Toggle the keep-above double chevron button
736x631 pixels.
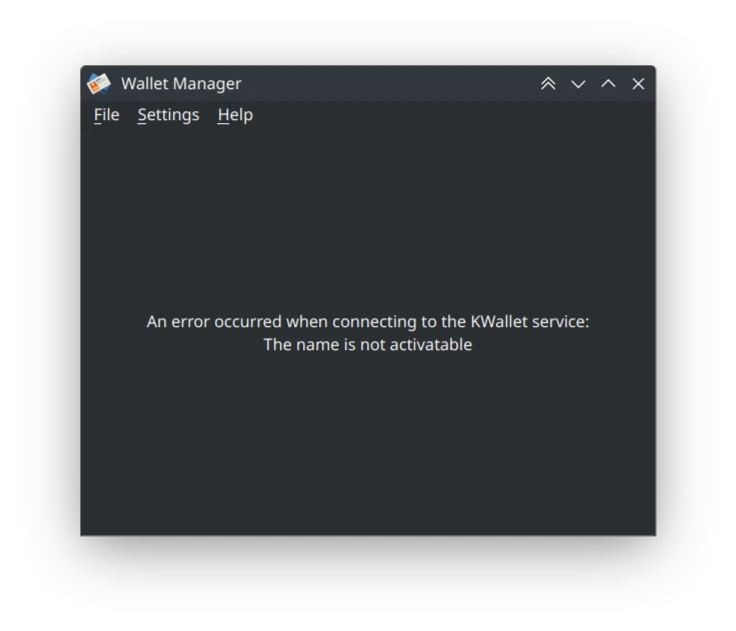click(x=548, y=84)
